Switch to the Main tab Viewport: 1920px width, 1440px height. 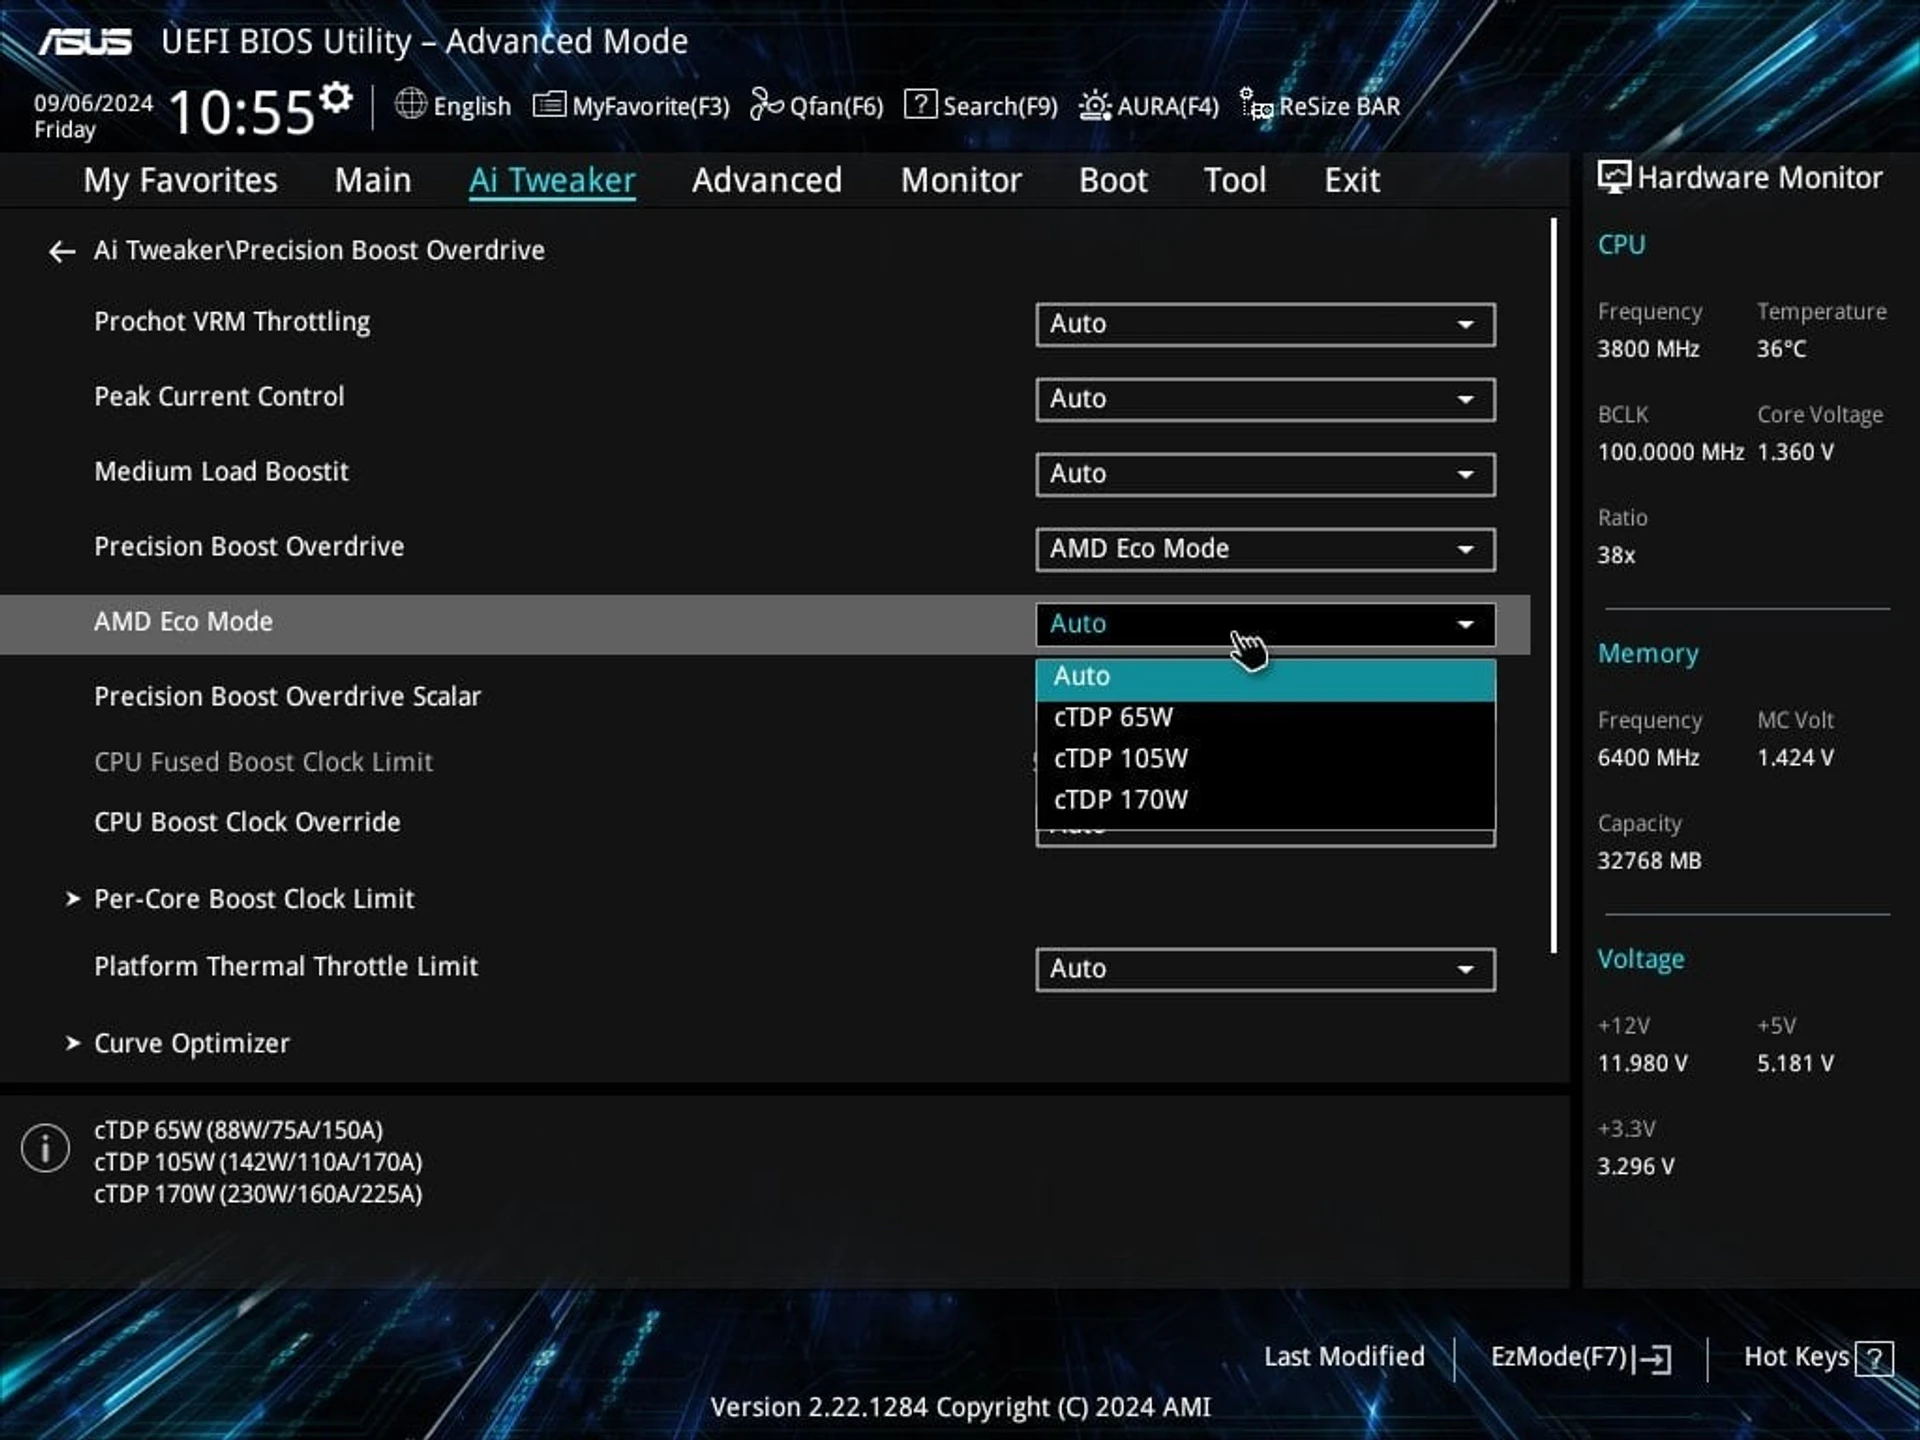coord(373,180)
